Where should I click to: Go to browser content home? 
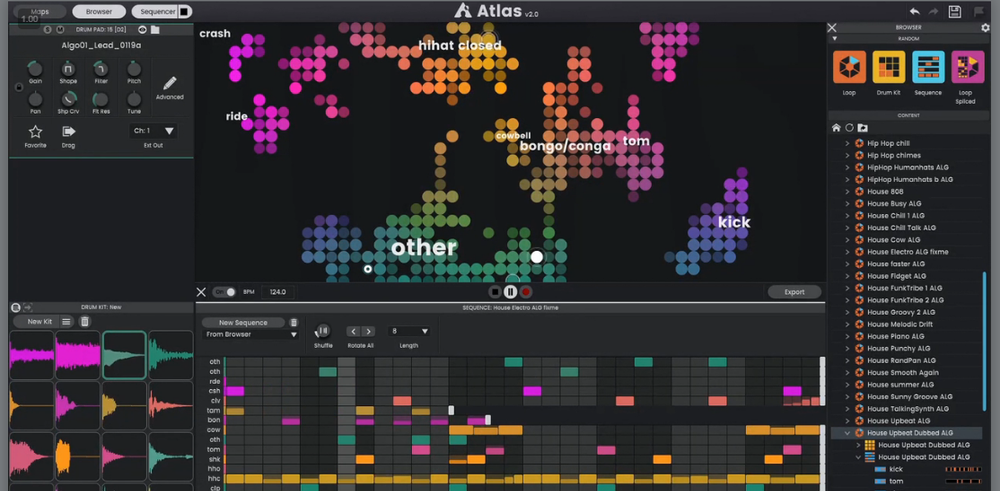pyautogui.click(x=836, y=128)
